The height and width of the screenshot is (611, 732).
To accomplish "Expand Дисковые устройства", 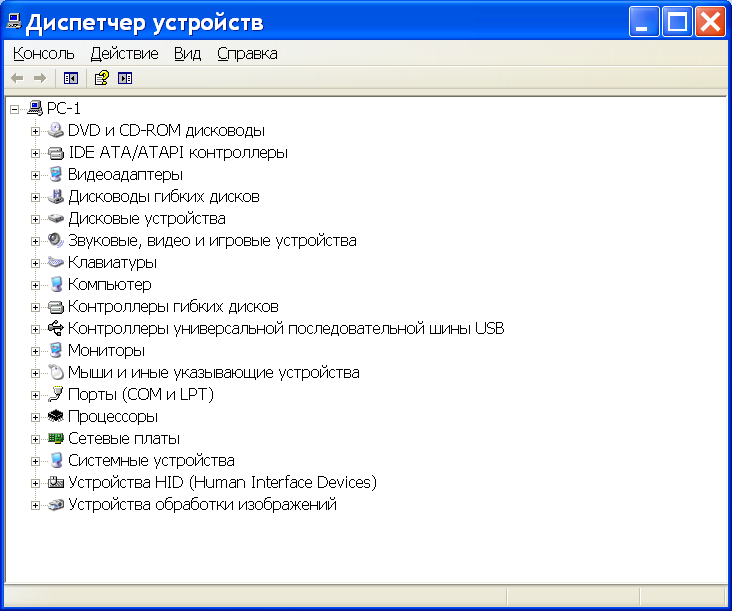I will (x=35, y=219).
